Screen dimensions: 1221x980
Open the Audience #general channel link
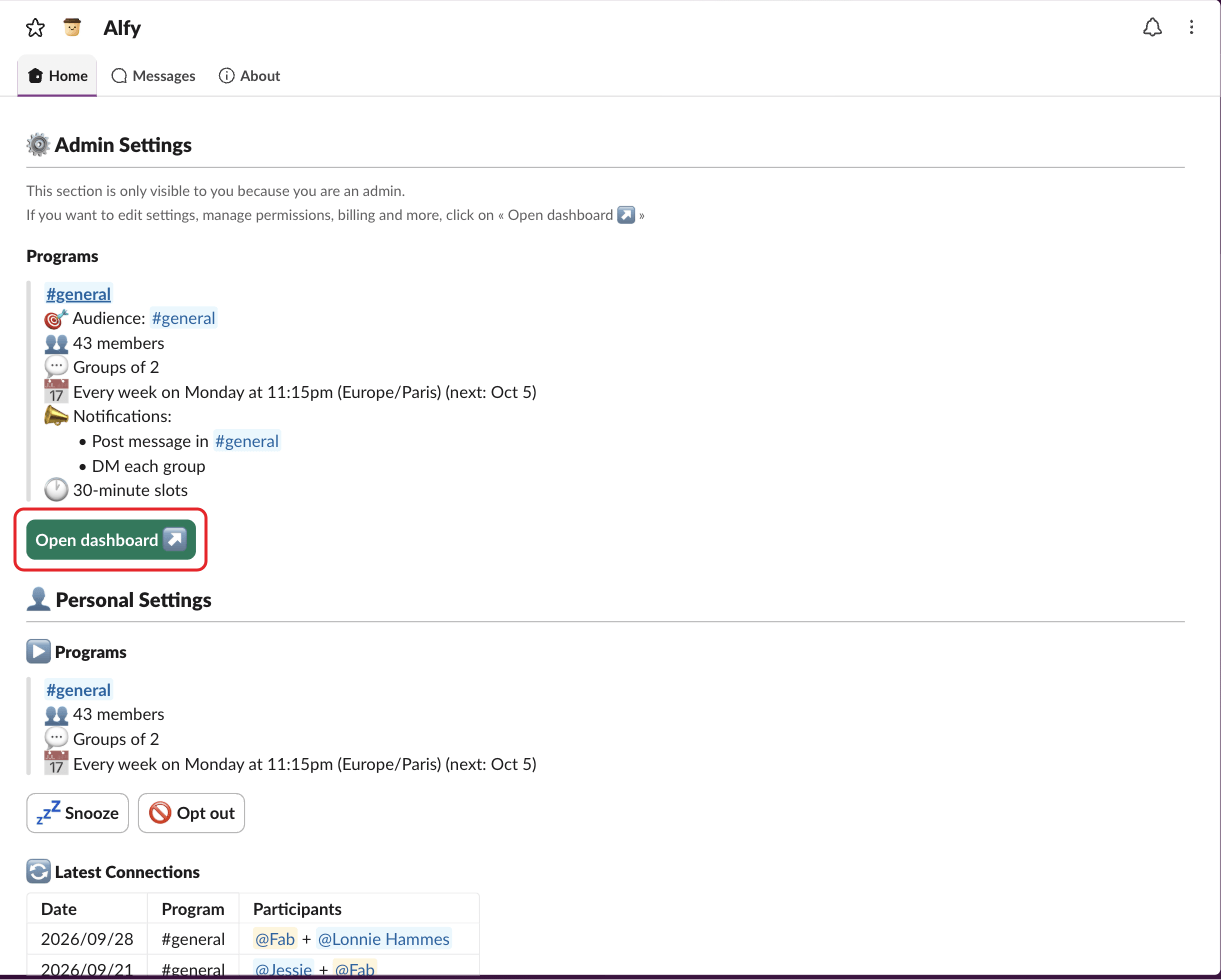[183, 318]
